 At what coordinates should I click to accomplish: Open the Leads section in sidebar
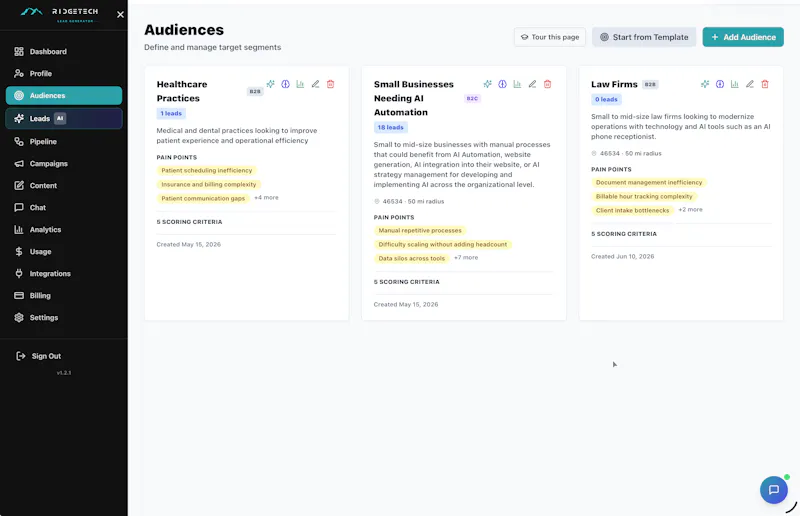coord(64,118)
